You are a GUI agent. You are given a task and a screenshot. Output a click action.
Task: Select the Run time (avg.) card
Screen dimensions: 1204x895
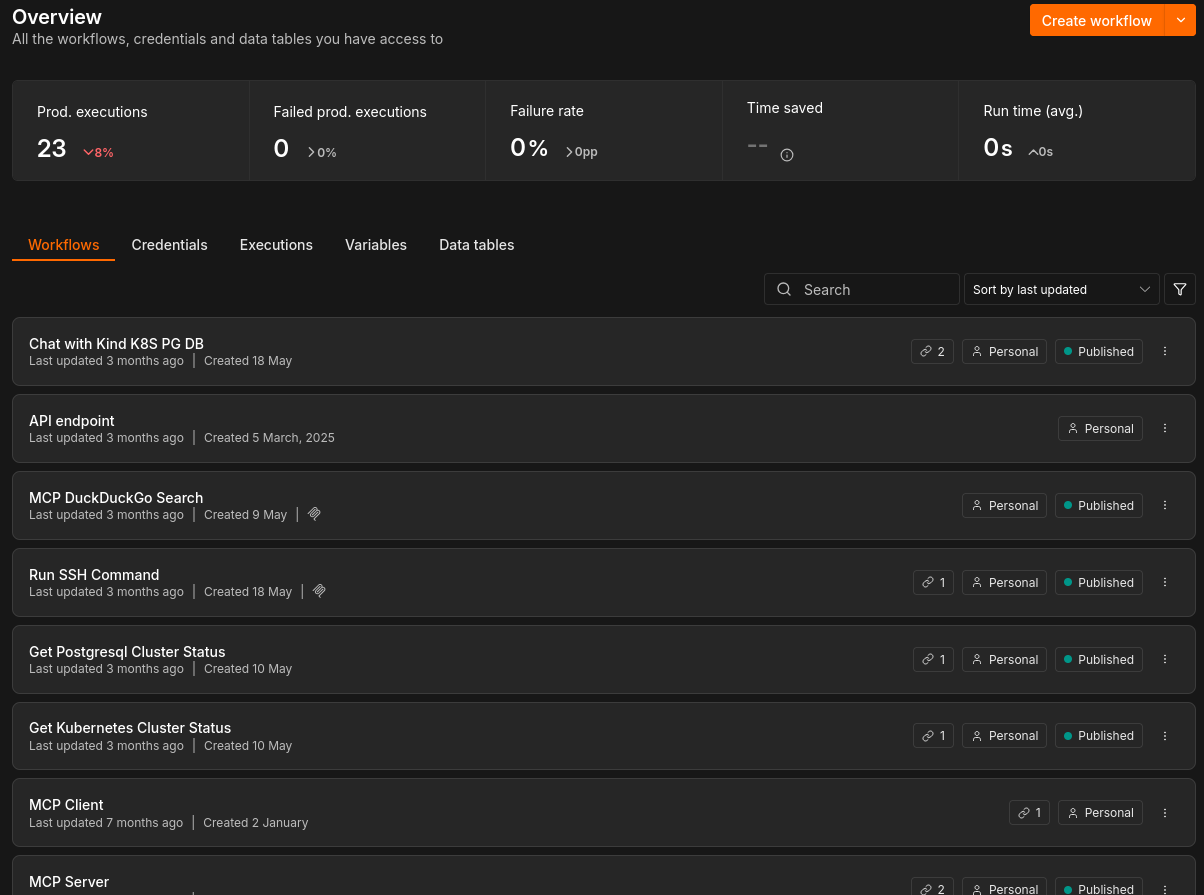tap(1077, 131)
